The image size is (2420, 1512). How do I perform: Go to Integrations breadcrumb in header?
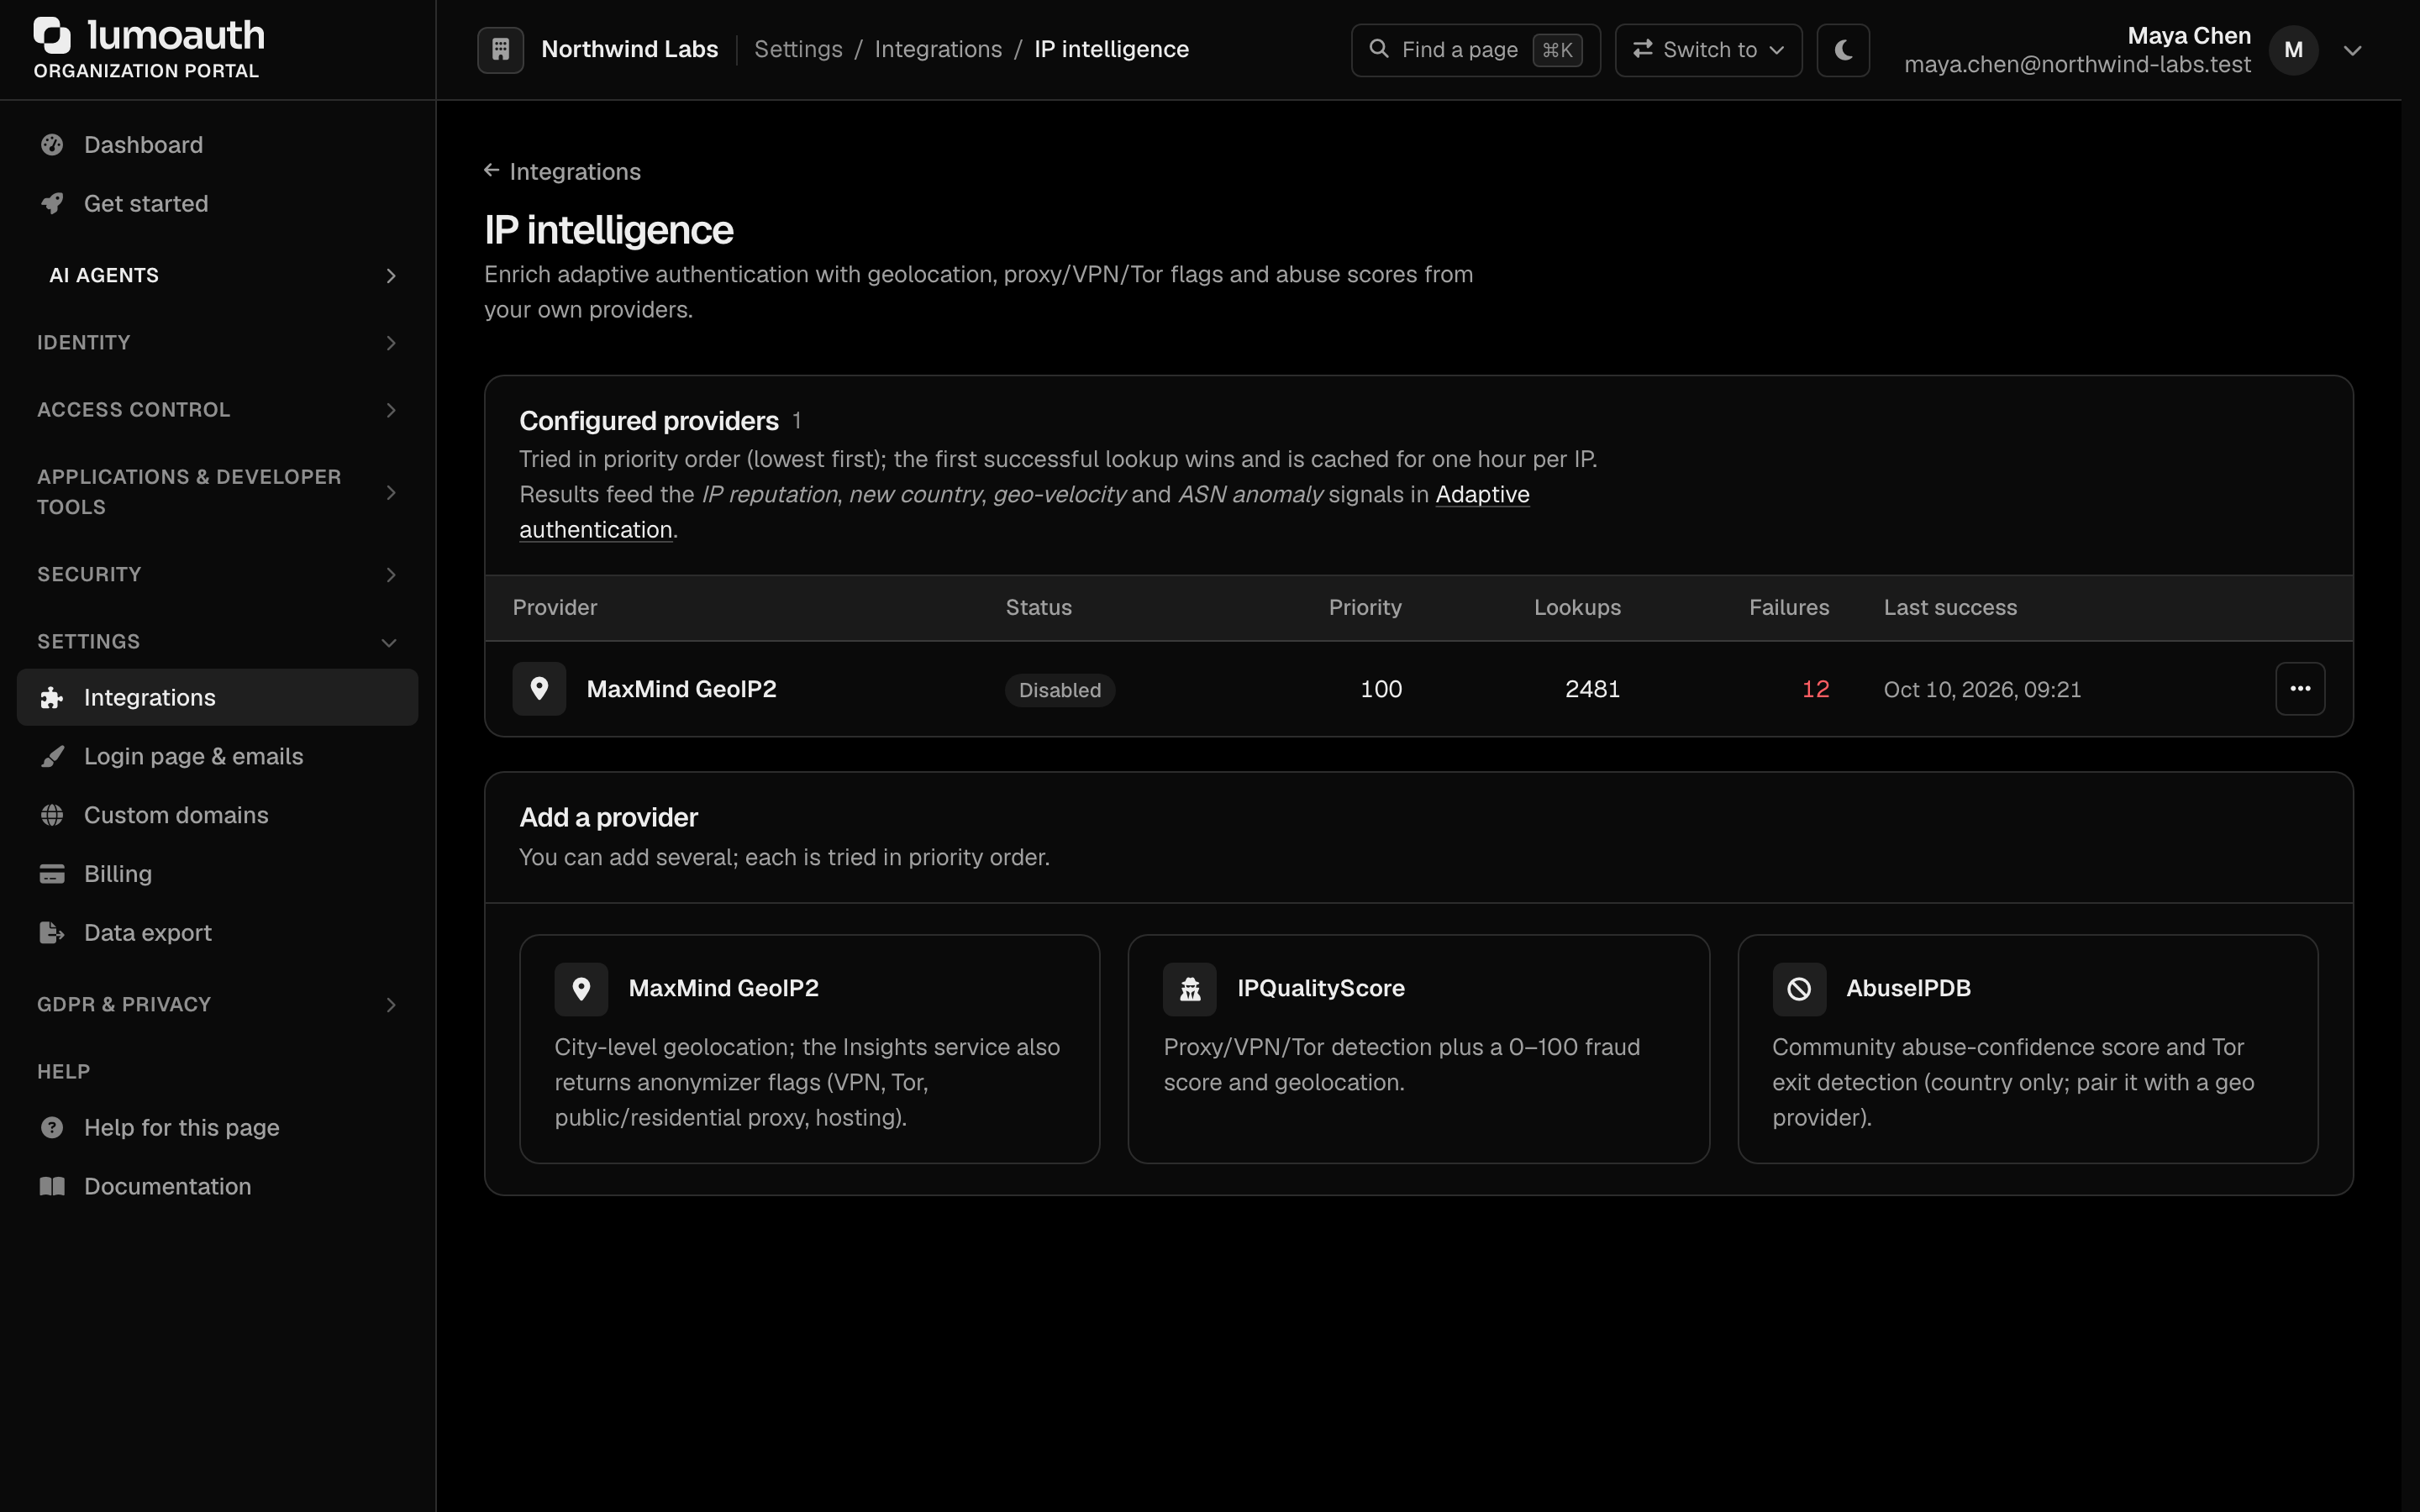[x=938, y=49]
